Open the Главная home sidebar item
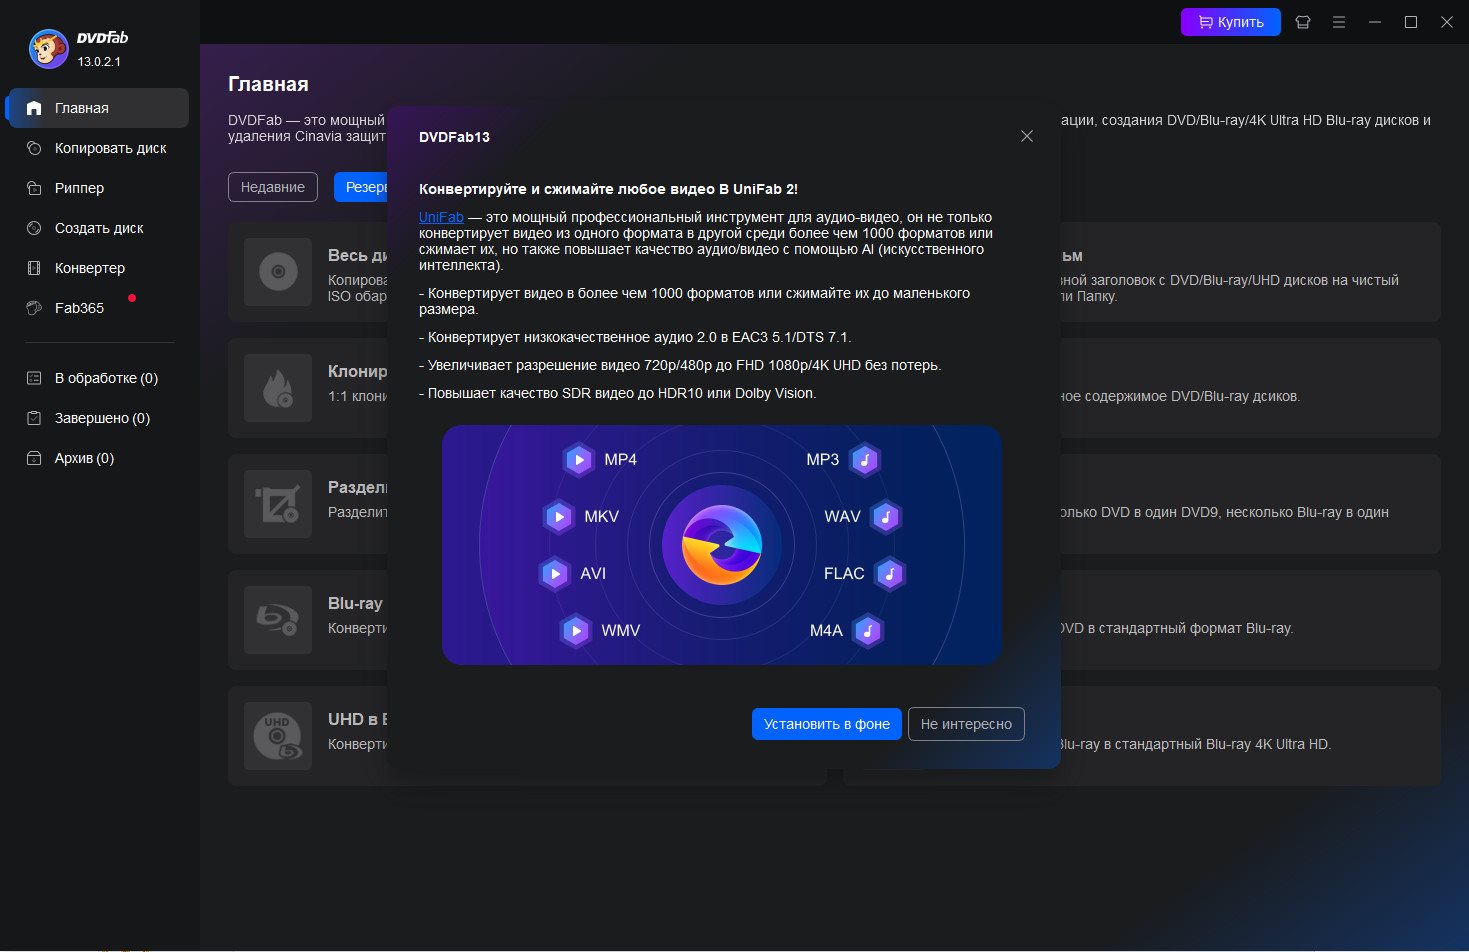This screenshot has width=1469, height=952. click(98, 108)
